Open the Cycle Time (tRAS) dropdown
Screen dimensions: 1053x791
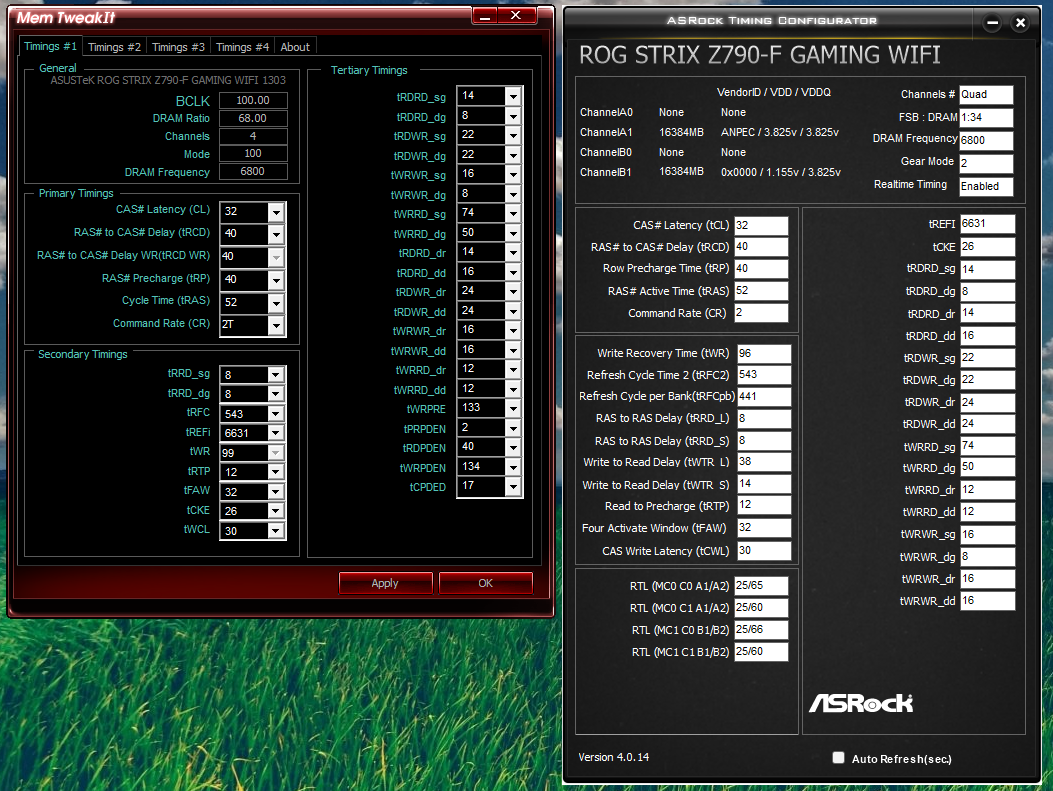click(276, 302)
